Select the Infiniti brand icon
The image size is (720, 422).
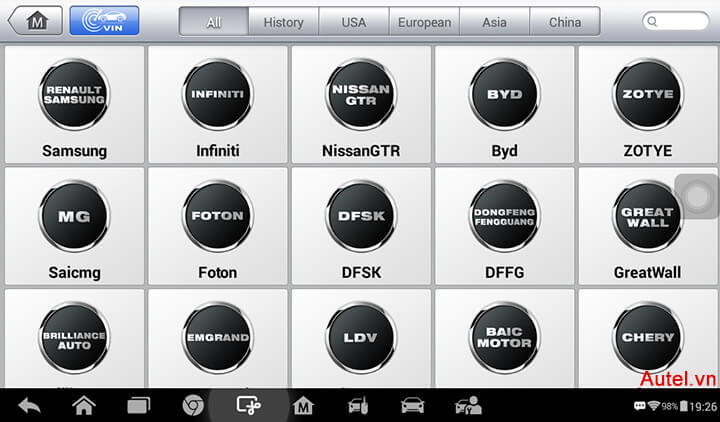coord(218,95)
